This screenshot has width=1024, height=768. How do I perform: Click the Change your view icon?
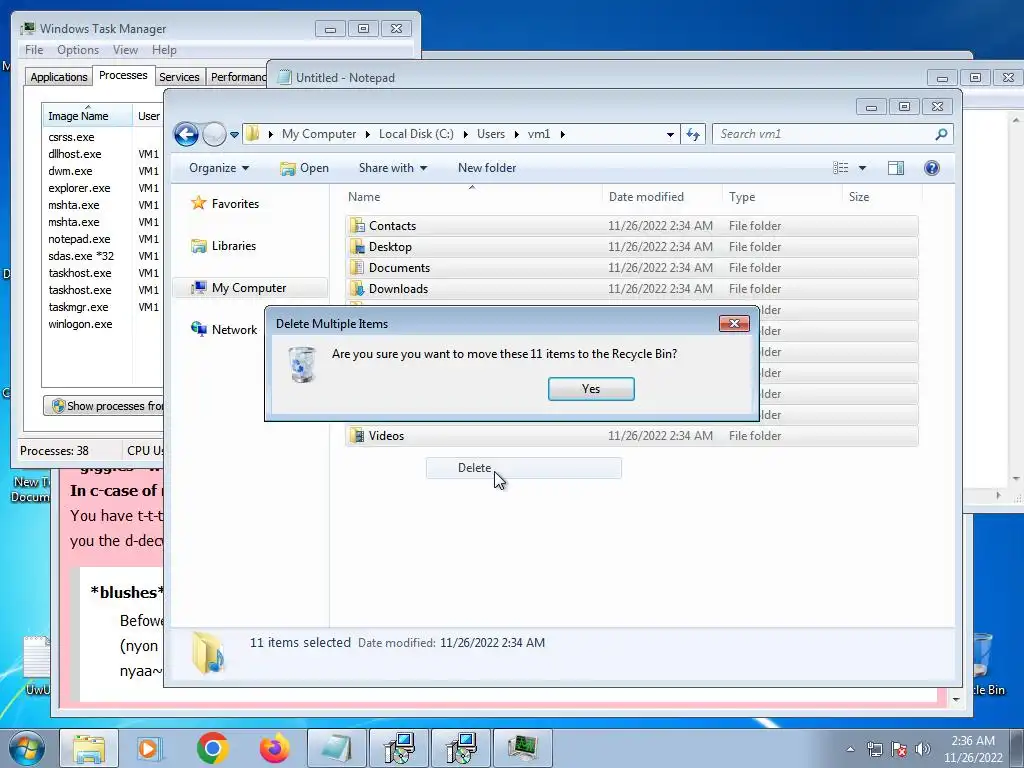[x=840, y=168]
